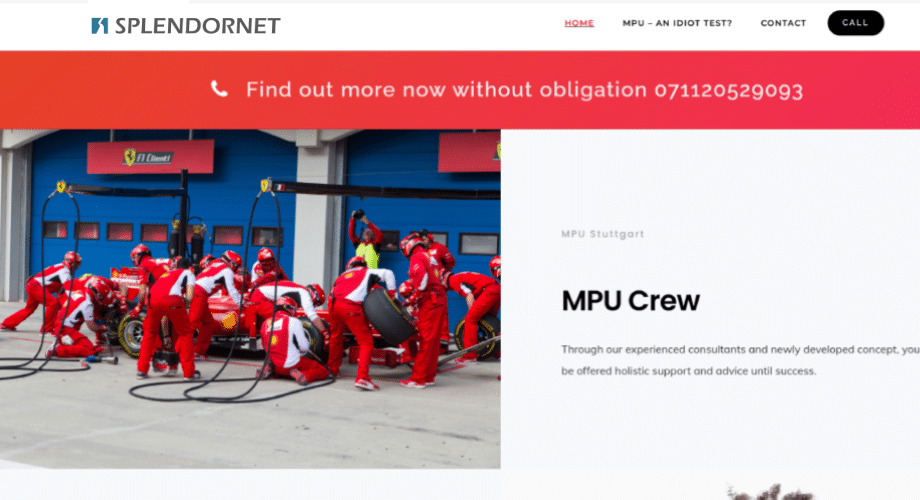Go to the Contact page
The width and height of the screenshot is (920, 500).
click(x=783, y=23)
